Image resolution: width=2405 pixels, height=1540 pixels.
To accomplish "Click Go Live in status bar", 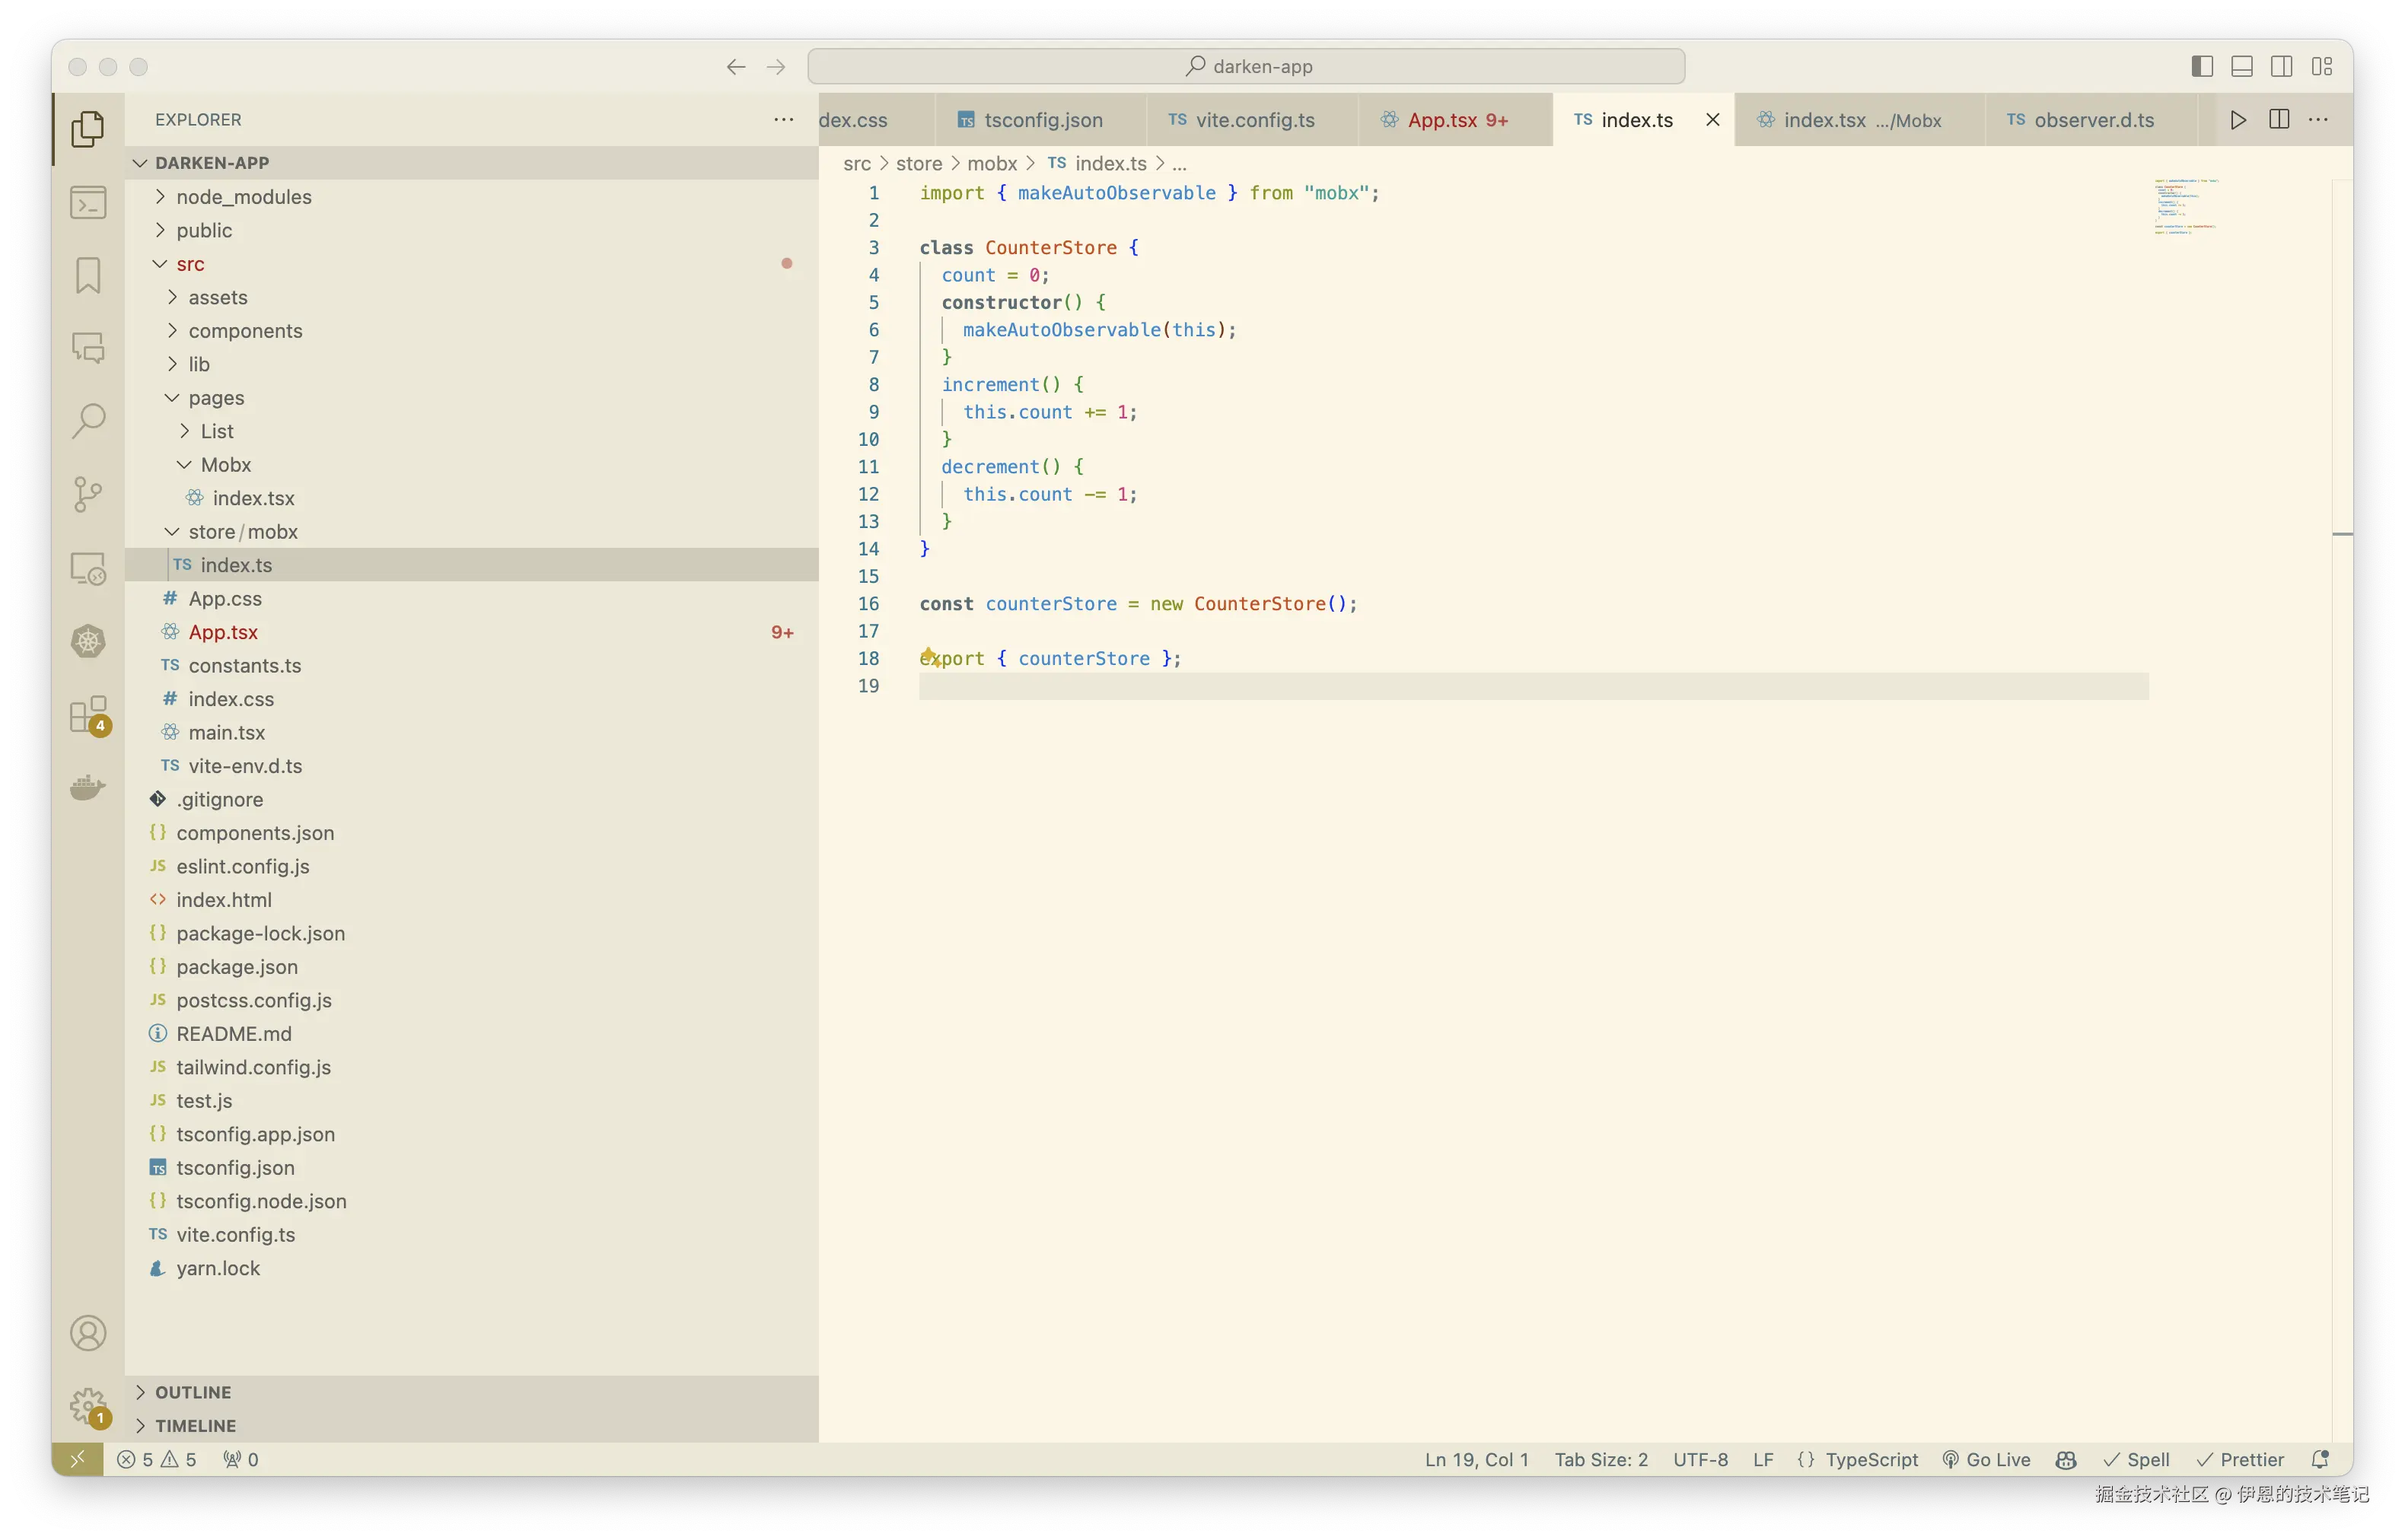I will [x=1986, y=1459].
